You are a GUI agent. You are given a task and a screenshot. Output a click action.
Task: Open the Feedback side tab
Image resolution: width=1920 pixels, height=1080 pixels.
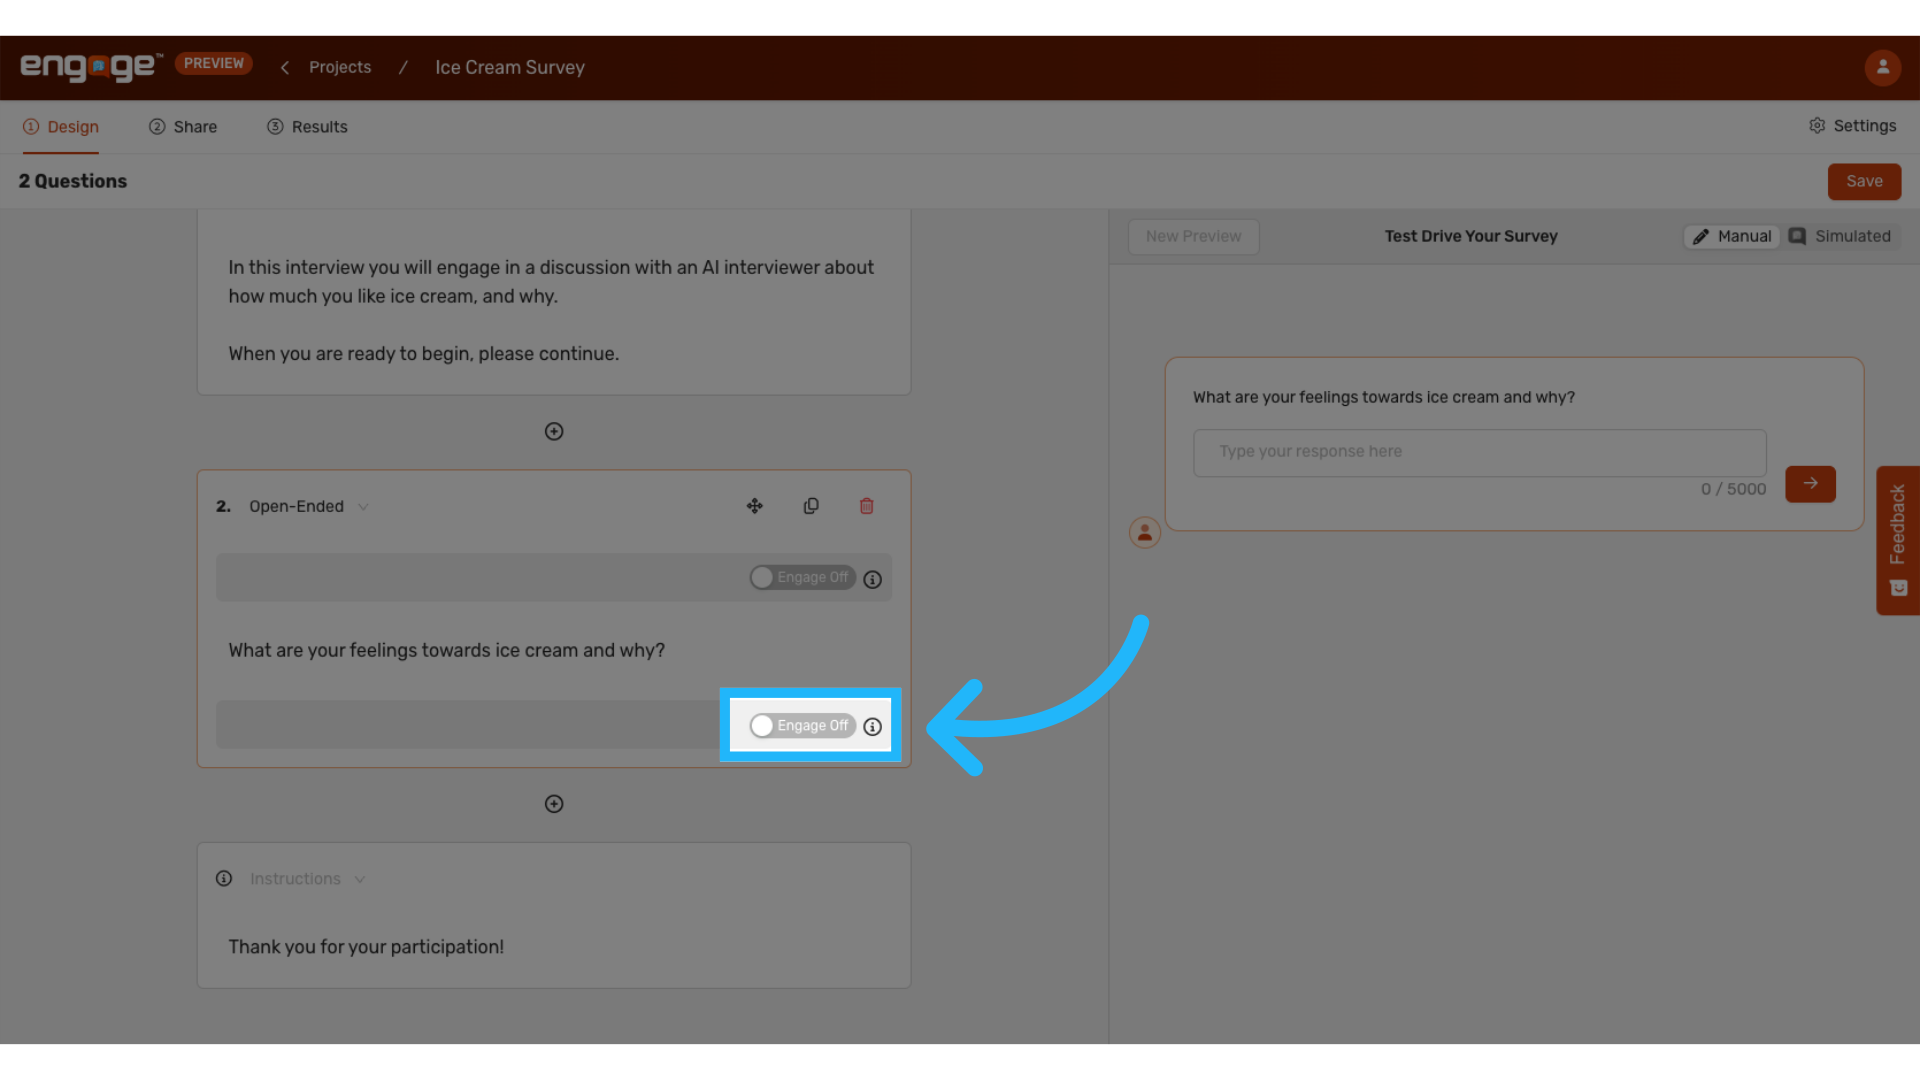tap(1897, 540)
